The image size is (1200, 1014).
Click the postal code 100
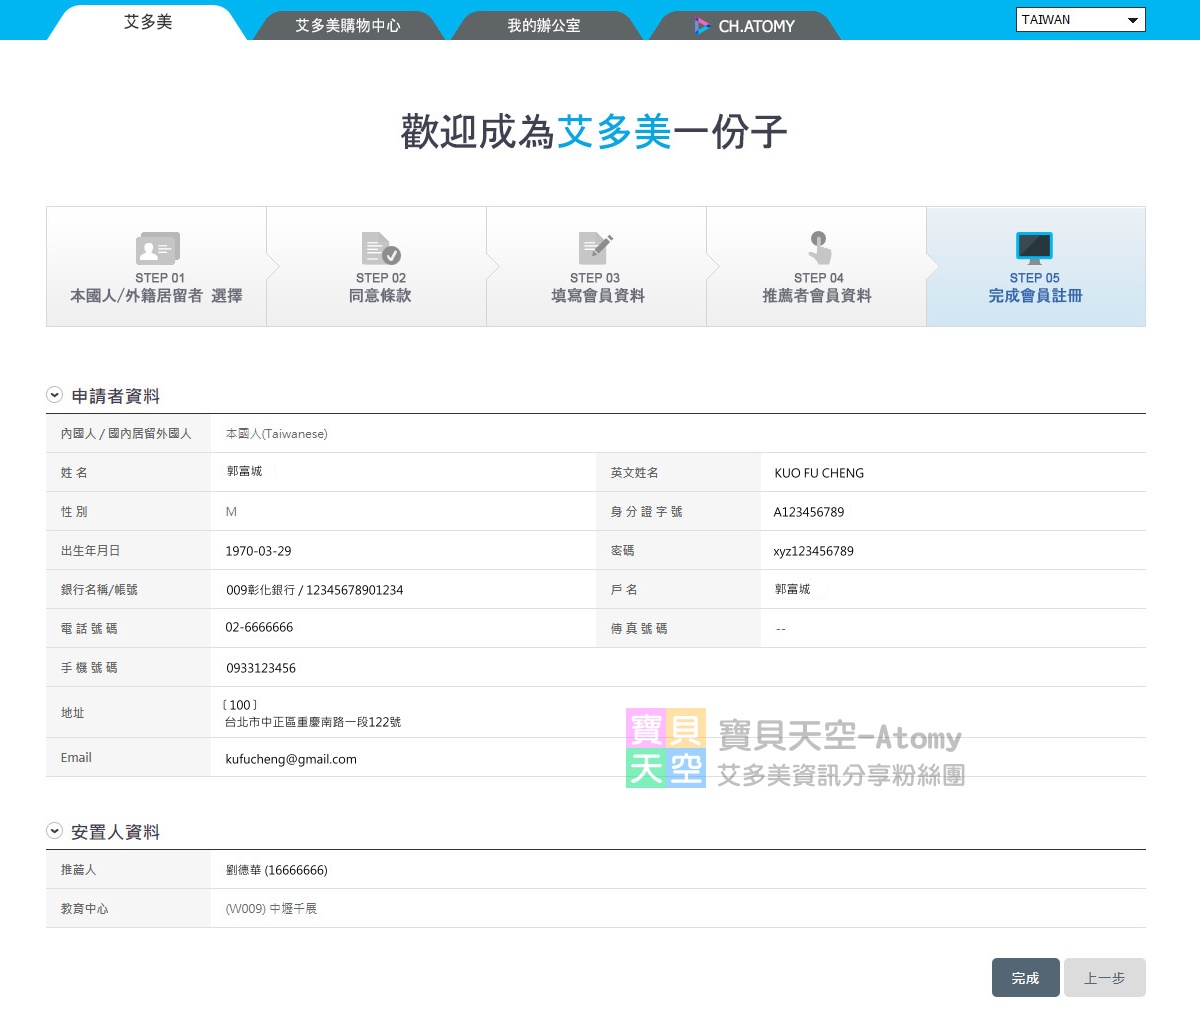click(240, 705)
